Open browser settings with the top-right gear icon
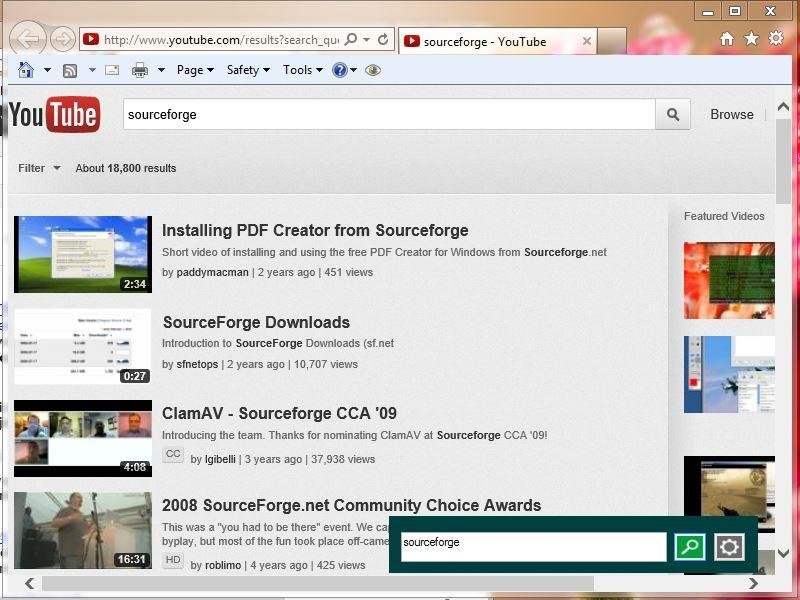Screen dimensions: 800x600 pos(775,38)
